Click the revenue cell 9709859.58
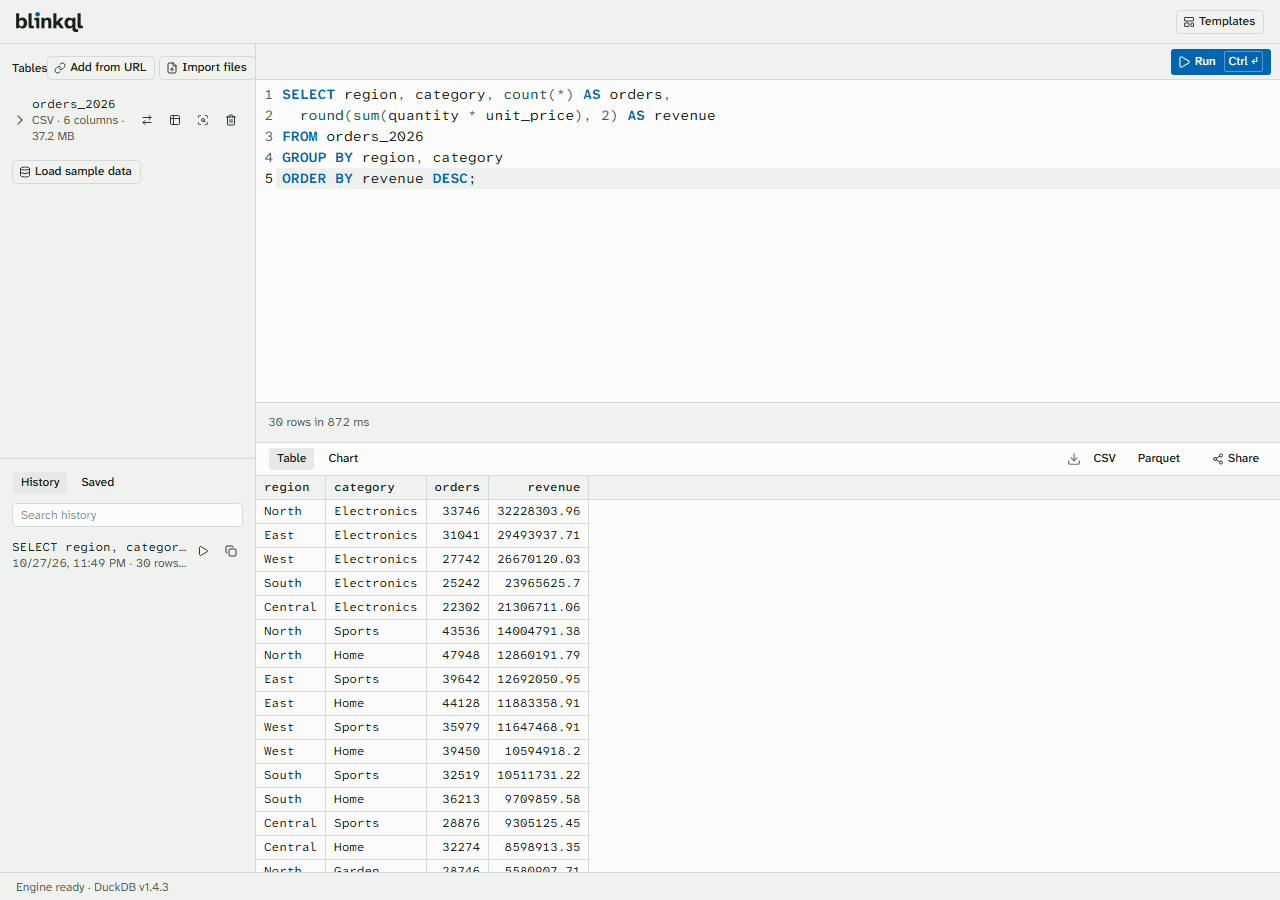The image size is (1280, 900). [539, 800]
